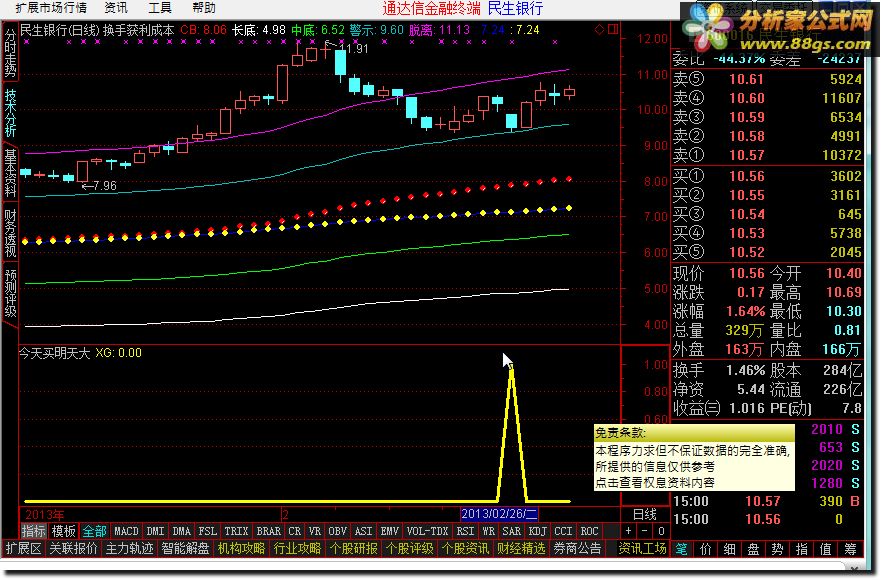Select the 指标 tab
The width and height of the screenshot is (882, 580).
pos(33,531)
